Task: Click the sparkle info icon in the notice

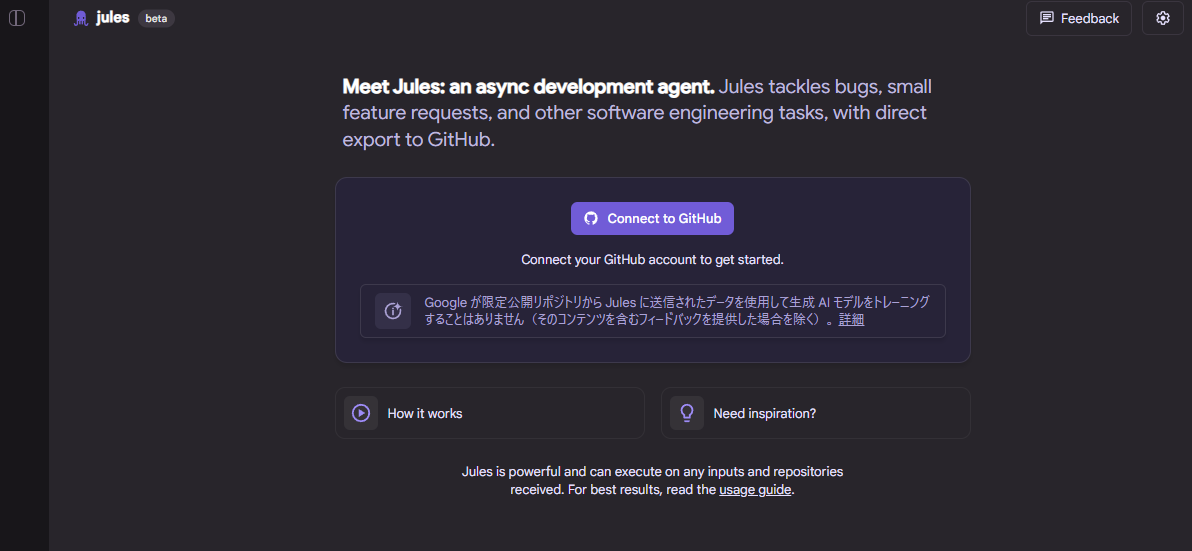Action: pos(393,311)
